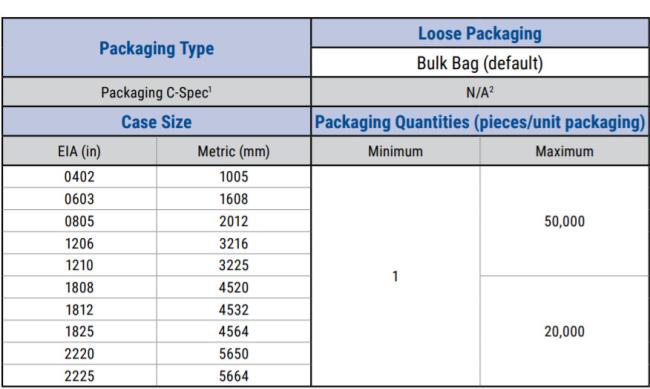Click the Maximum column header
Image resolution: width=650 pixels, height=389 pixels.
(565, 151)
